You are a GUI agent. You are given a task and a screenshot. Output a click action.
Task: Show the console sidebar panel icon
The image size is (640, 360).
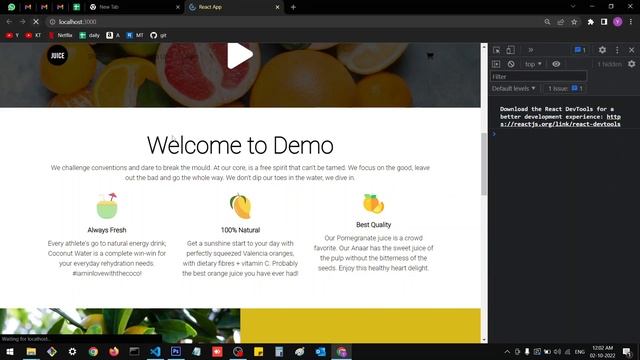(496, 64)
